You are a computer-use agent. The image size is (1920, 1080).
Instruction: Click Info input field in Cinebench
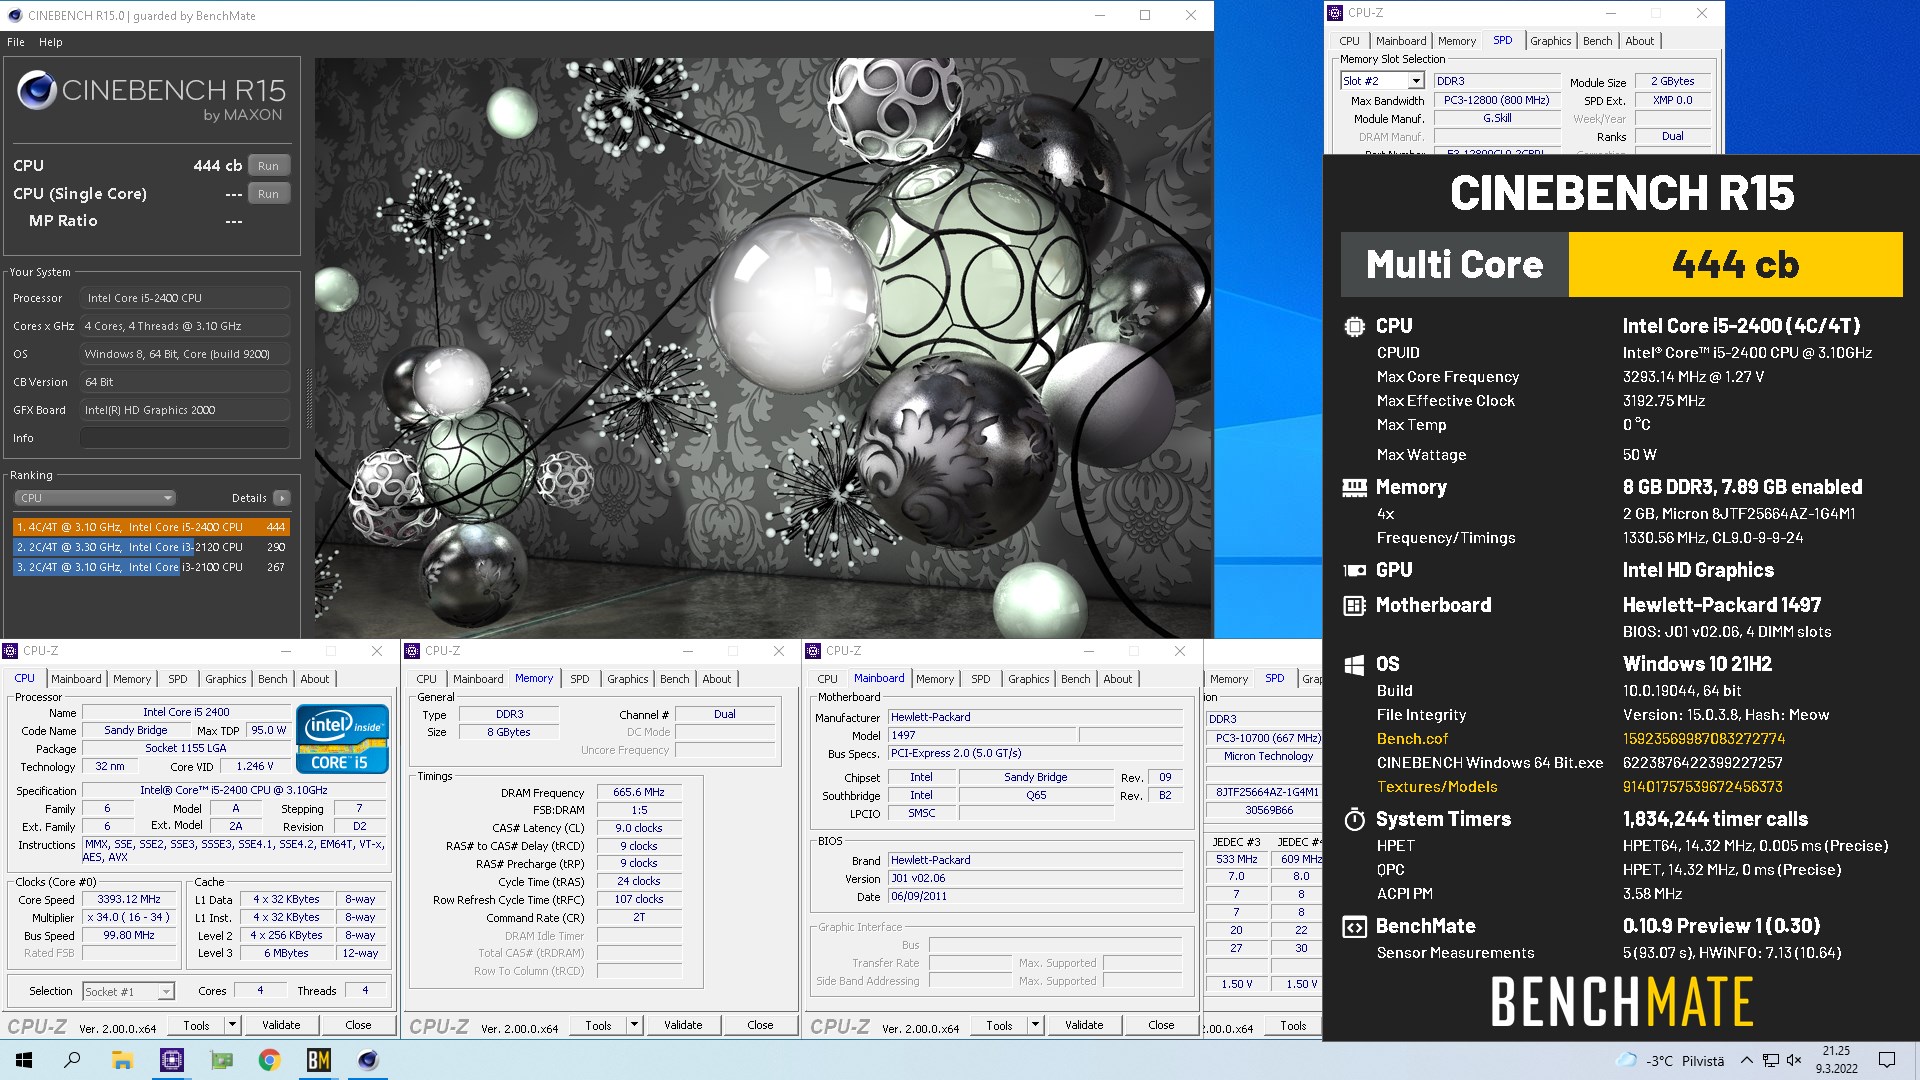click(185, 438)
